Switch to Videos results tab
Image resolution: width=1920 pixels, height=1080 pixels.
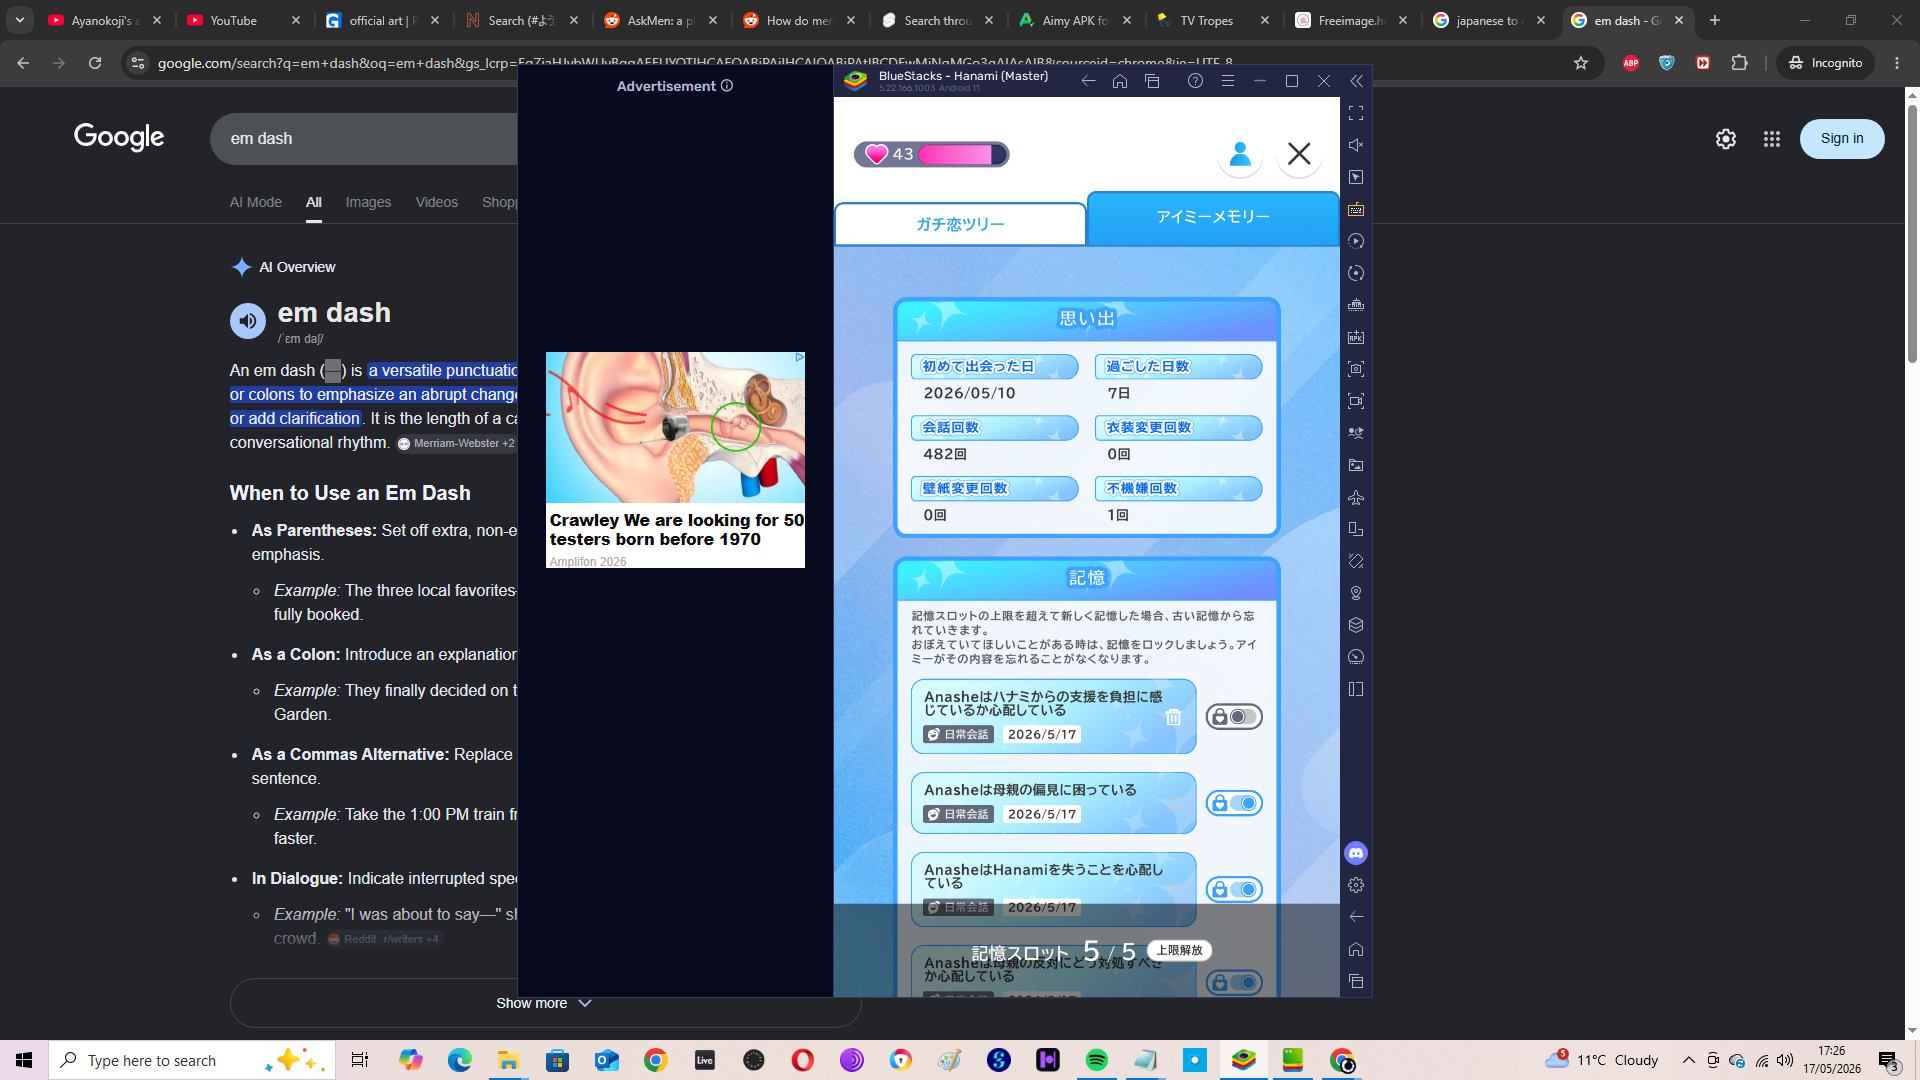(437, 202)
